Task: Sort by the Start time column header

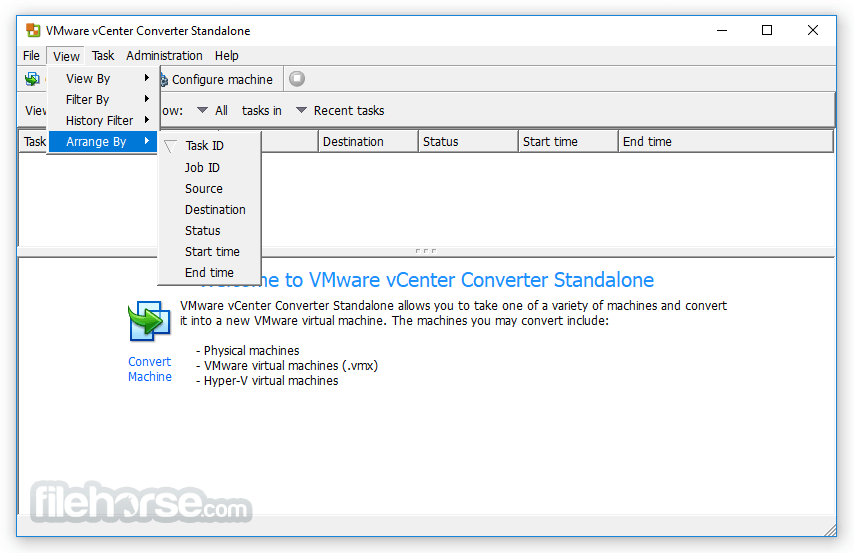Action: [x=569, y=142]
